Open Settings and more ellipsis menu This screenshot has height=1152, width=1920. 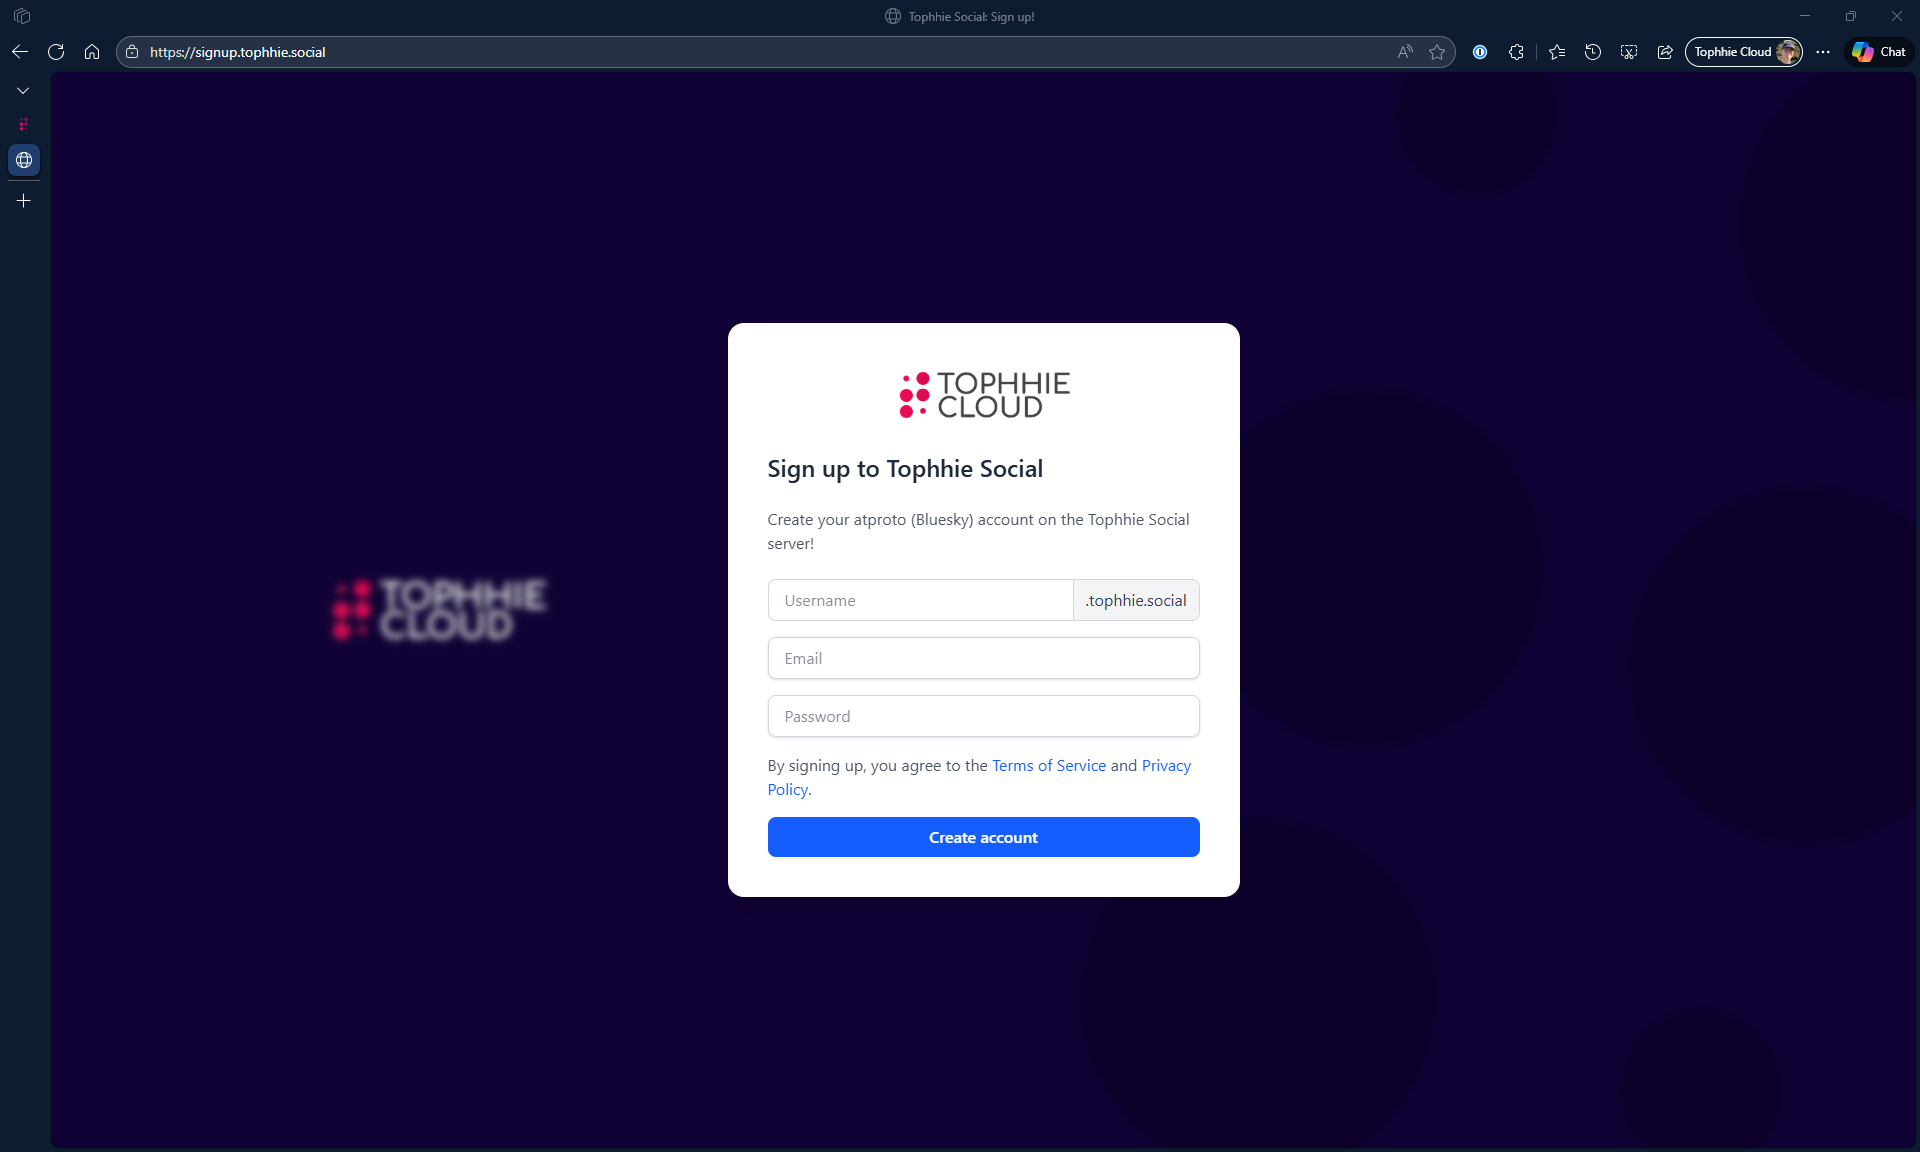(1823, 52)
